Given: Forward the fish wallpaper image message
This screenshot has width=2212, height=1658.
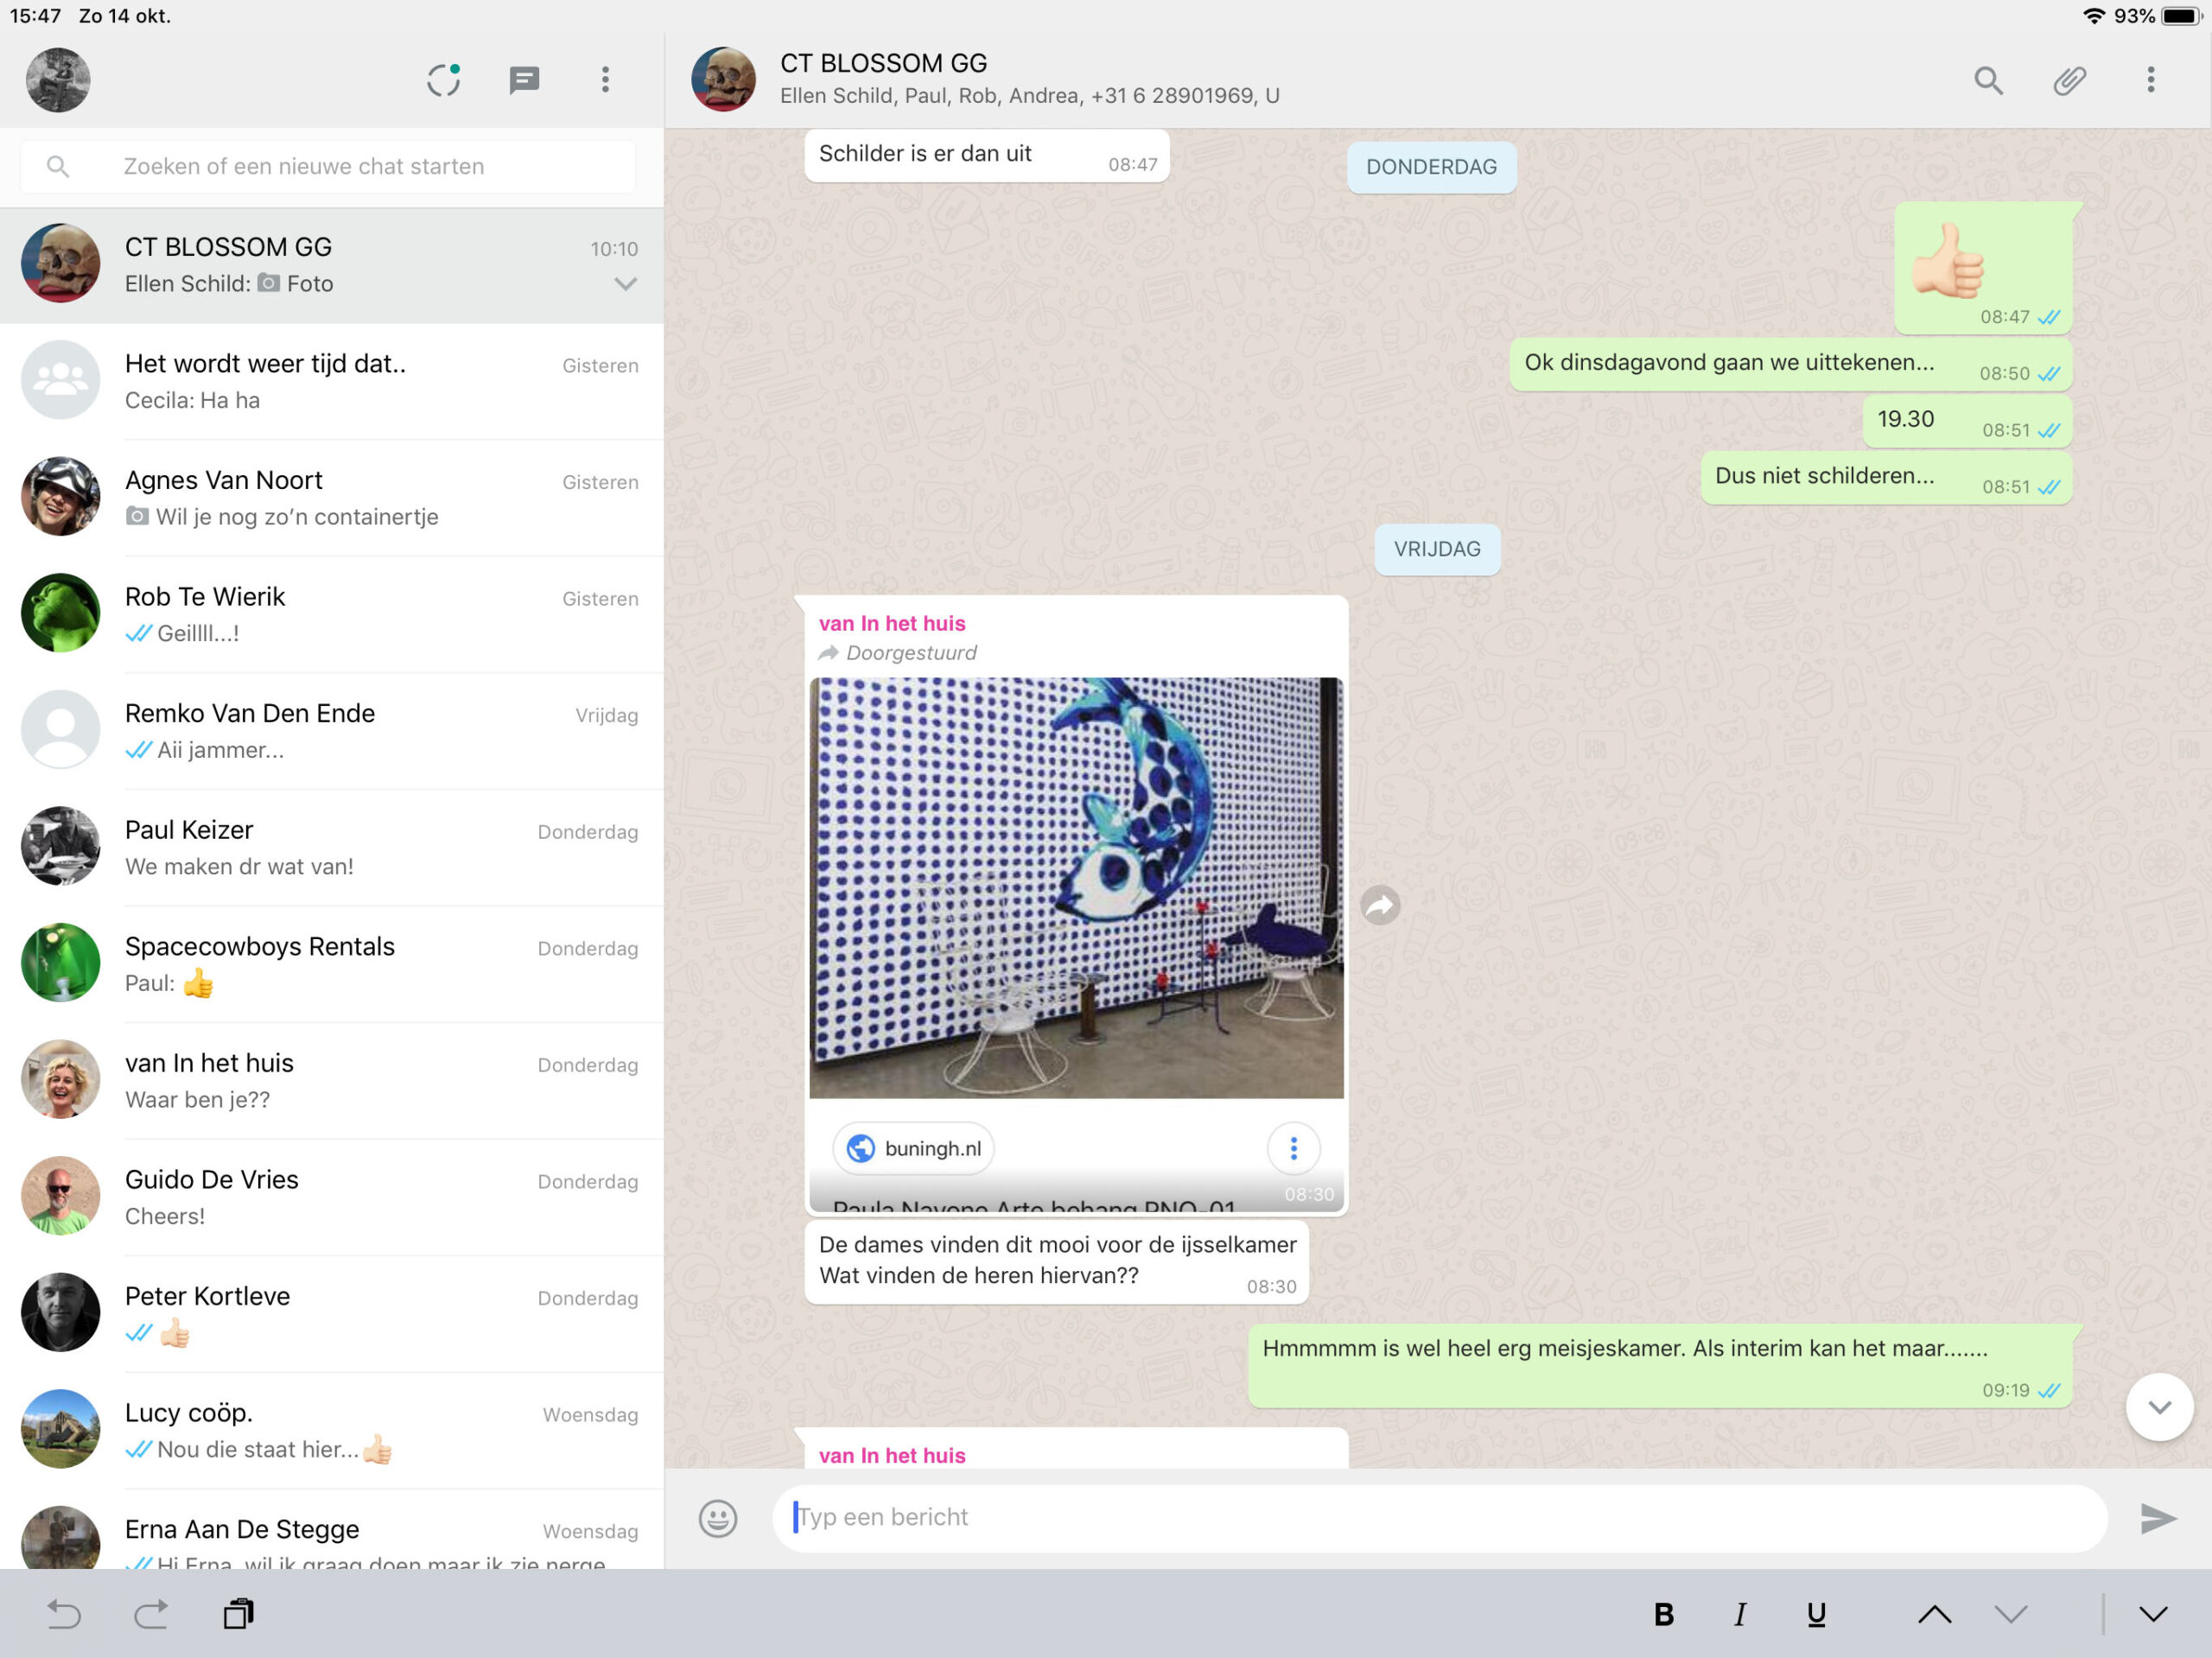Looking at the screenshot, I should point(1380,905).
